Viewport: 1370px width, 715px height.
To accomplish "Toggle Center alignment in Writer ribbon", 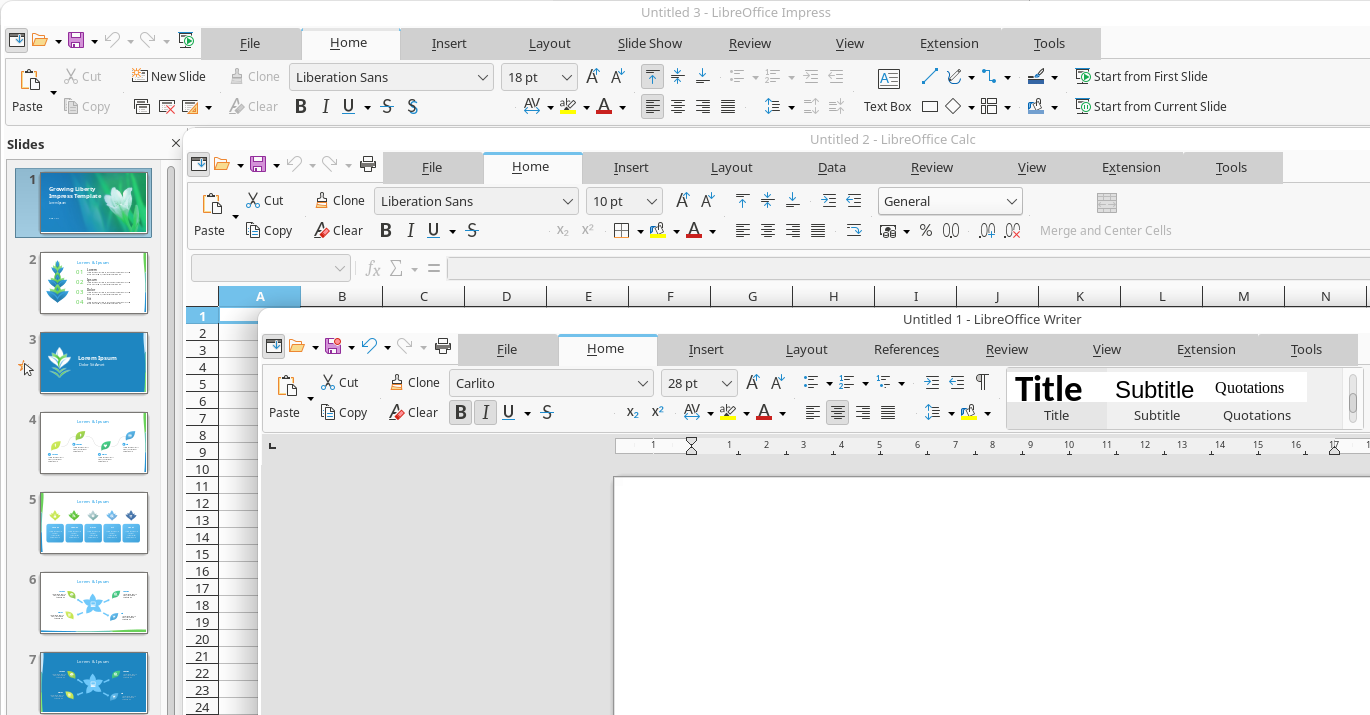I will tap(838, 412).
